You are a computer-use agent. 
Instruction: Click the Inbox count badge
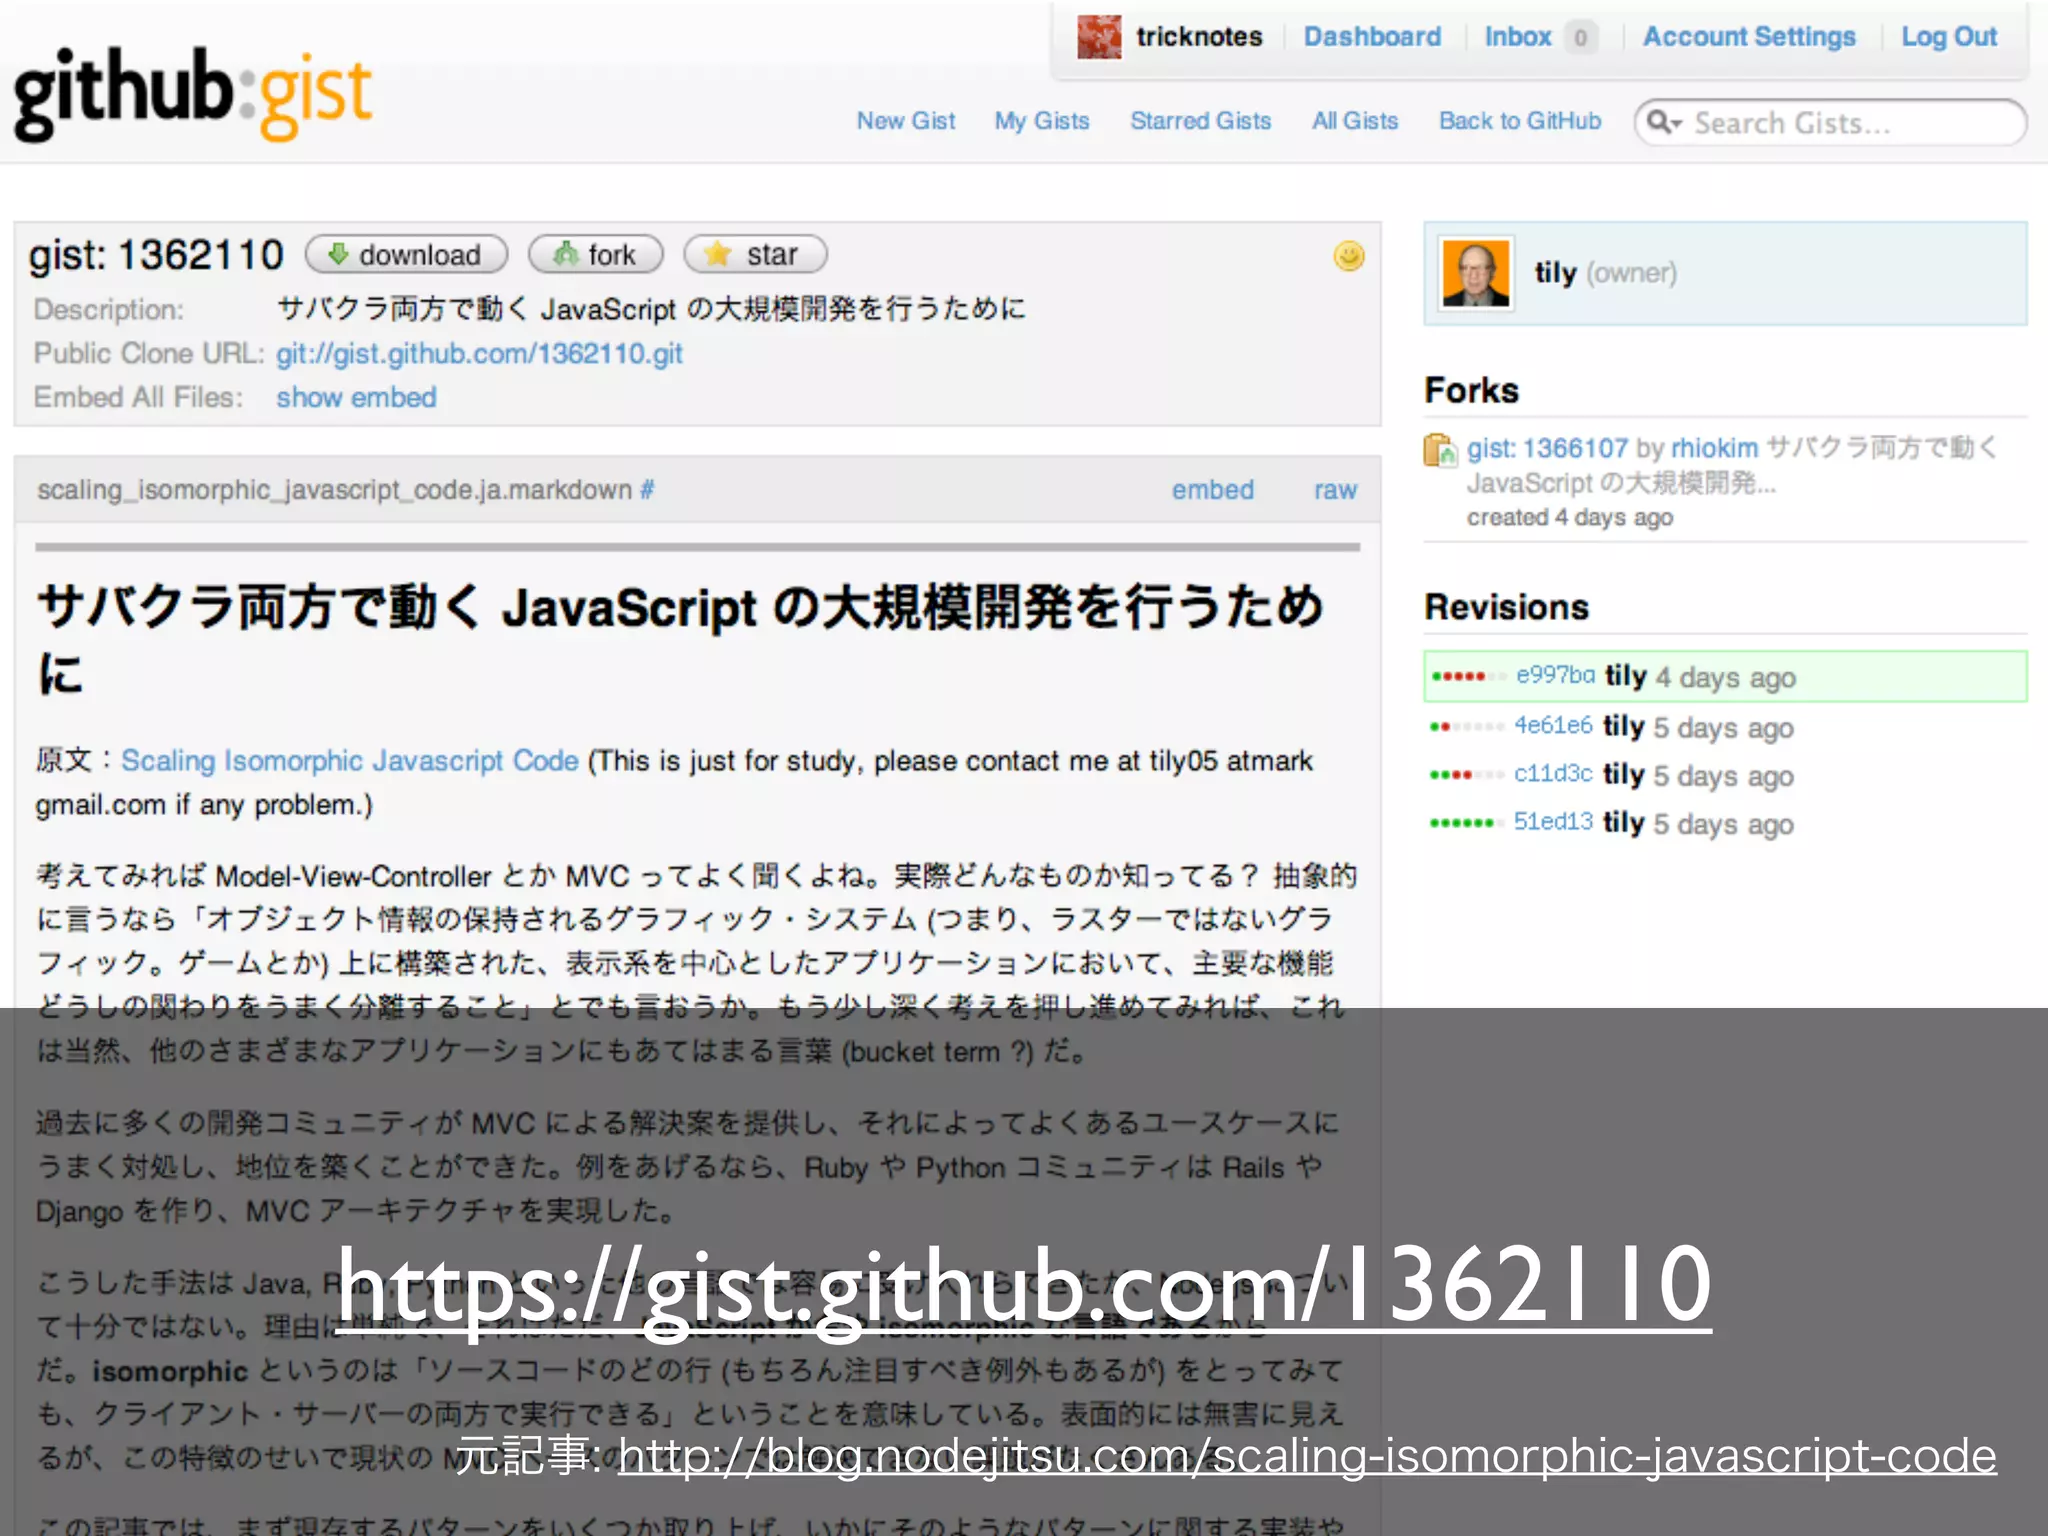pyautogui.click(x=1580, y=38)
